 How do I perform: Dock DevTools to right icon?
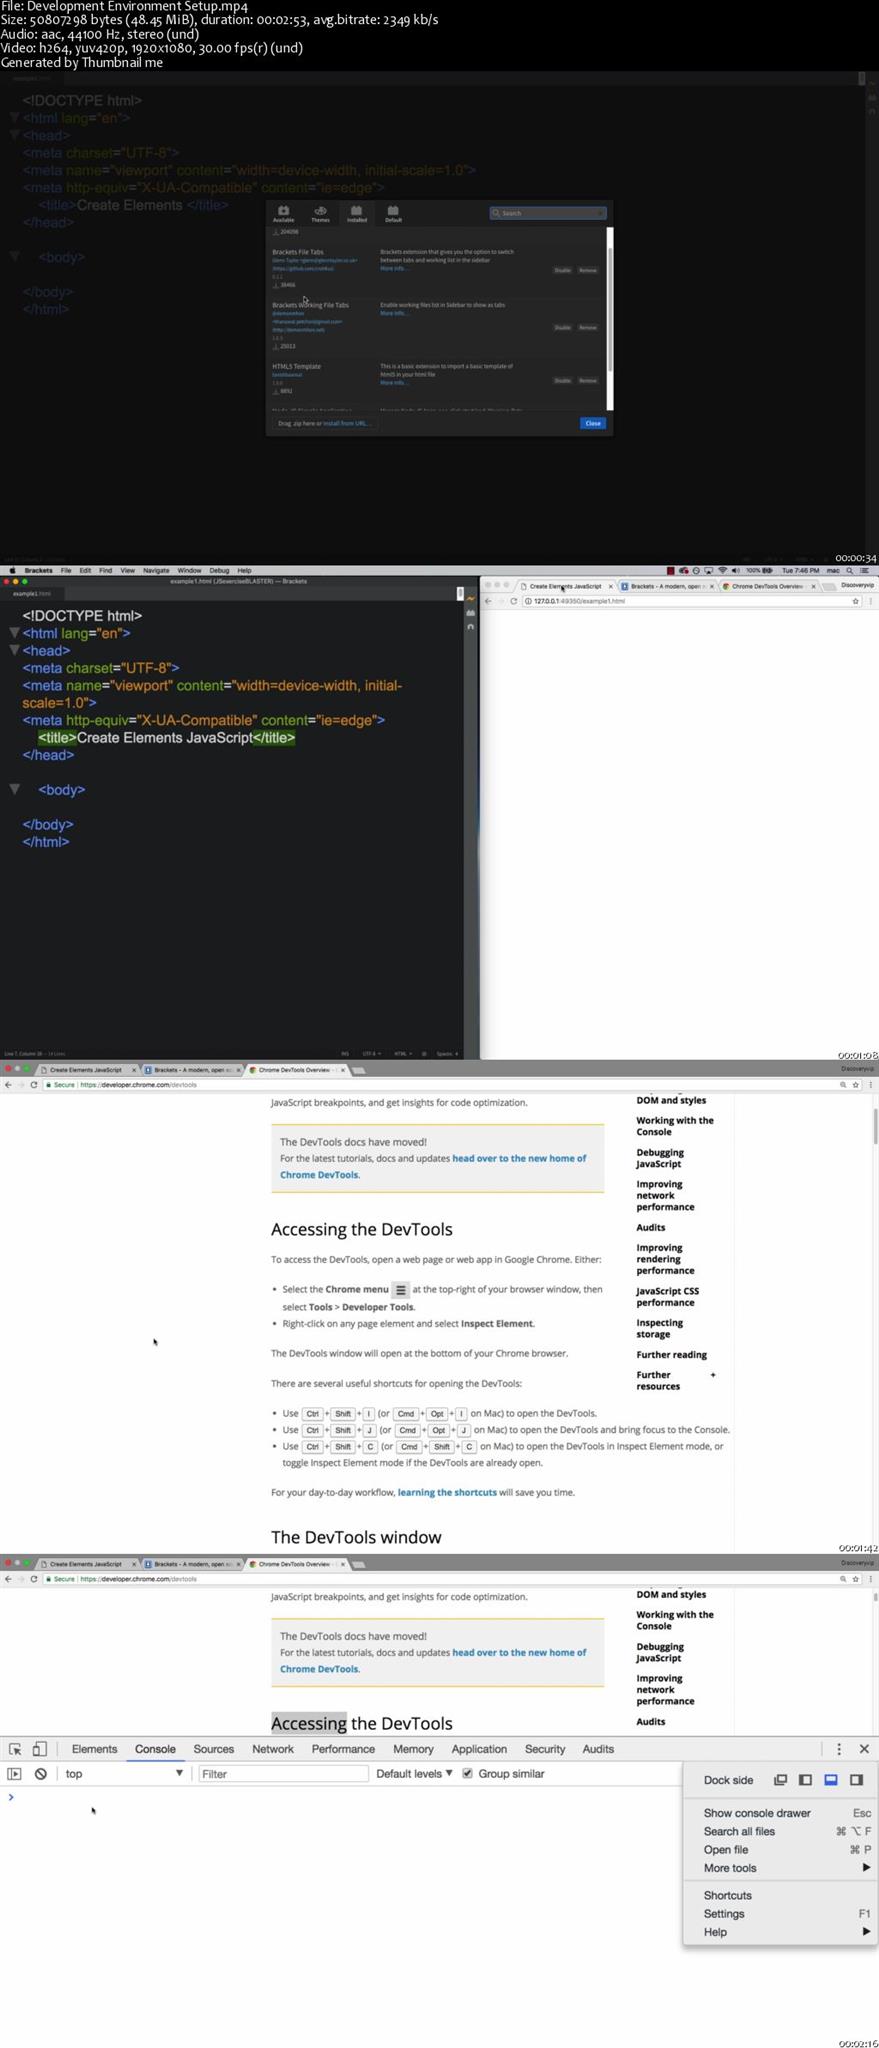click(x=856, y=1780)
